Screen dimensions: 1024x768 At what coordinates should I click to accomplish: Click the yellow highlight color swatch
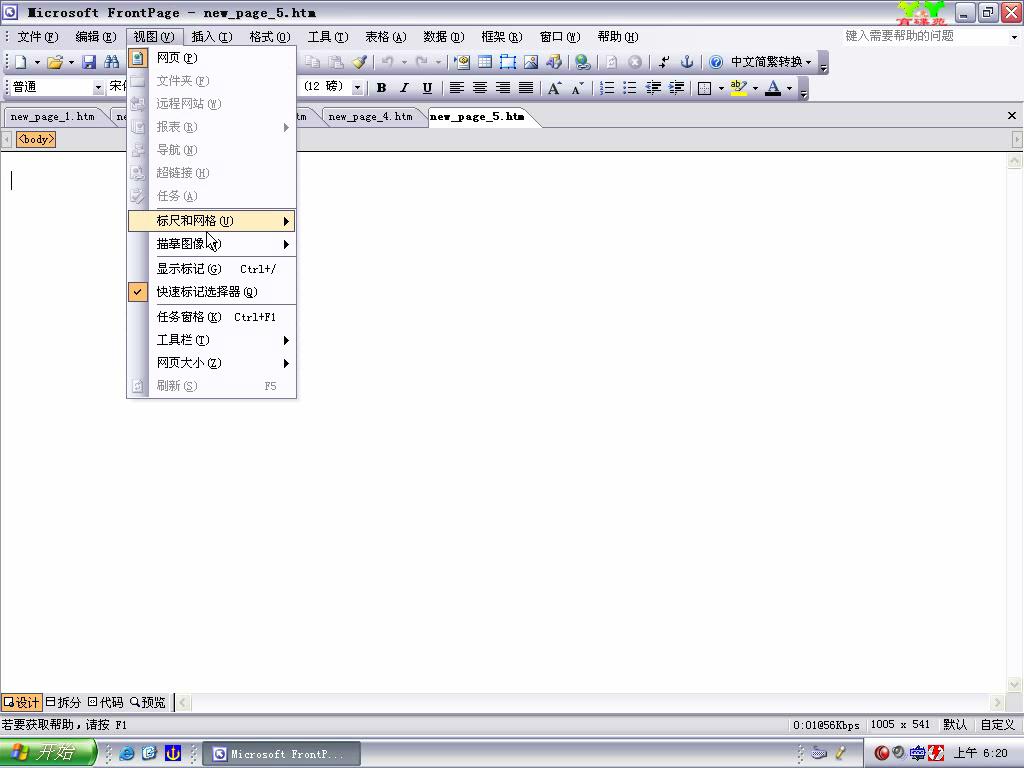point(739,88)
